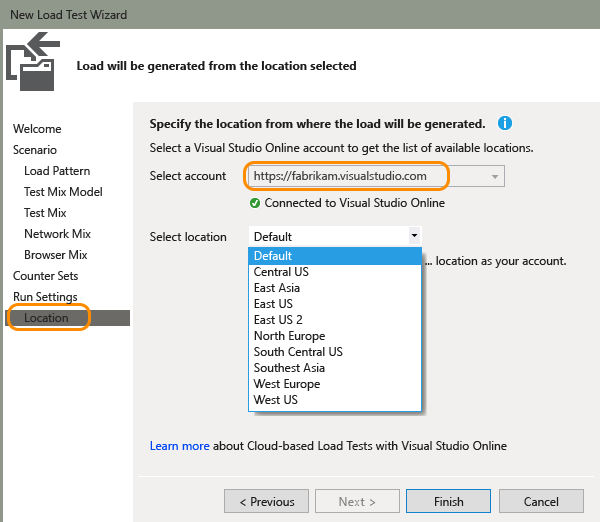Click the Select location combo box showing Default

coord(335,236)
